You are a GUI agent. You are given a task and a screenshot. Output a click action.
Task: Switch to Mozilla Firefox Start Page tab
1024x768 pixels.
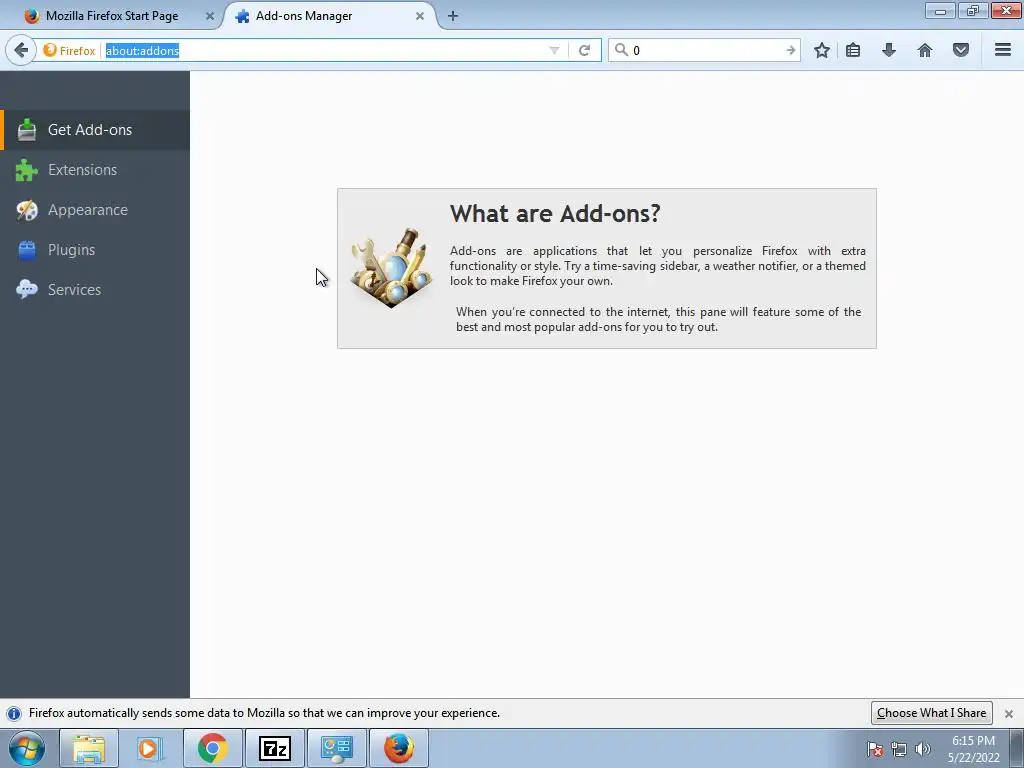point(112,16)
